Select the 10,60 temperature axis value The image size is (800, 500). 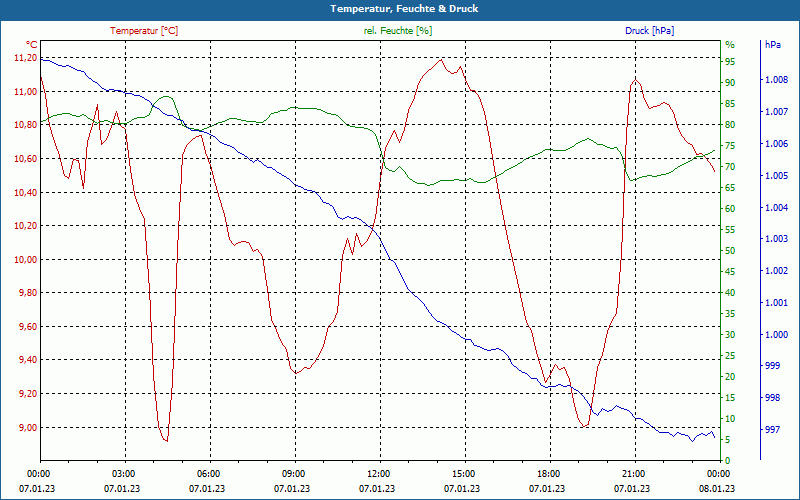(x=26, y=159)
